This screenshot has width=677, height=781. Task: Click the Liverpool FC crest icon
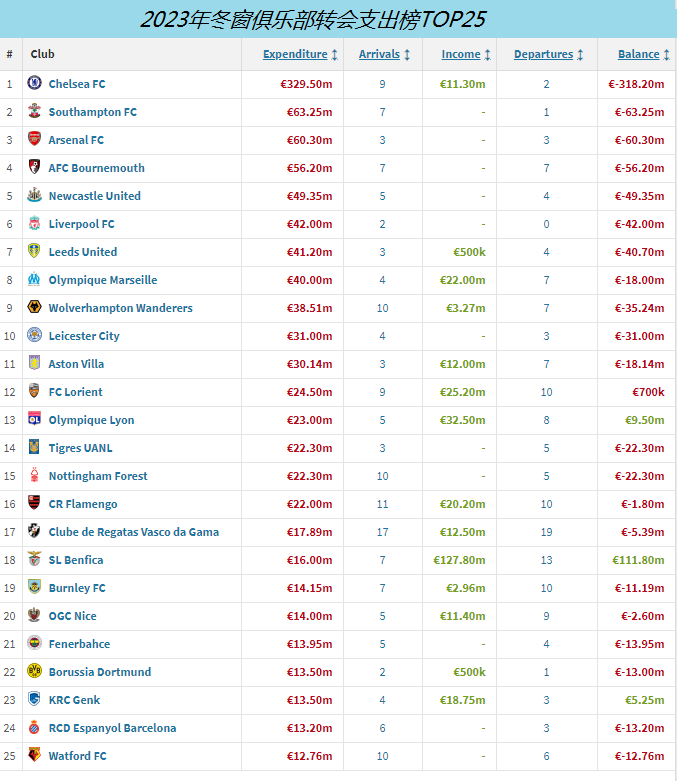pyautogui.click(x=34, y=224)
